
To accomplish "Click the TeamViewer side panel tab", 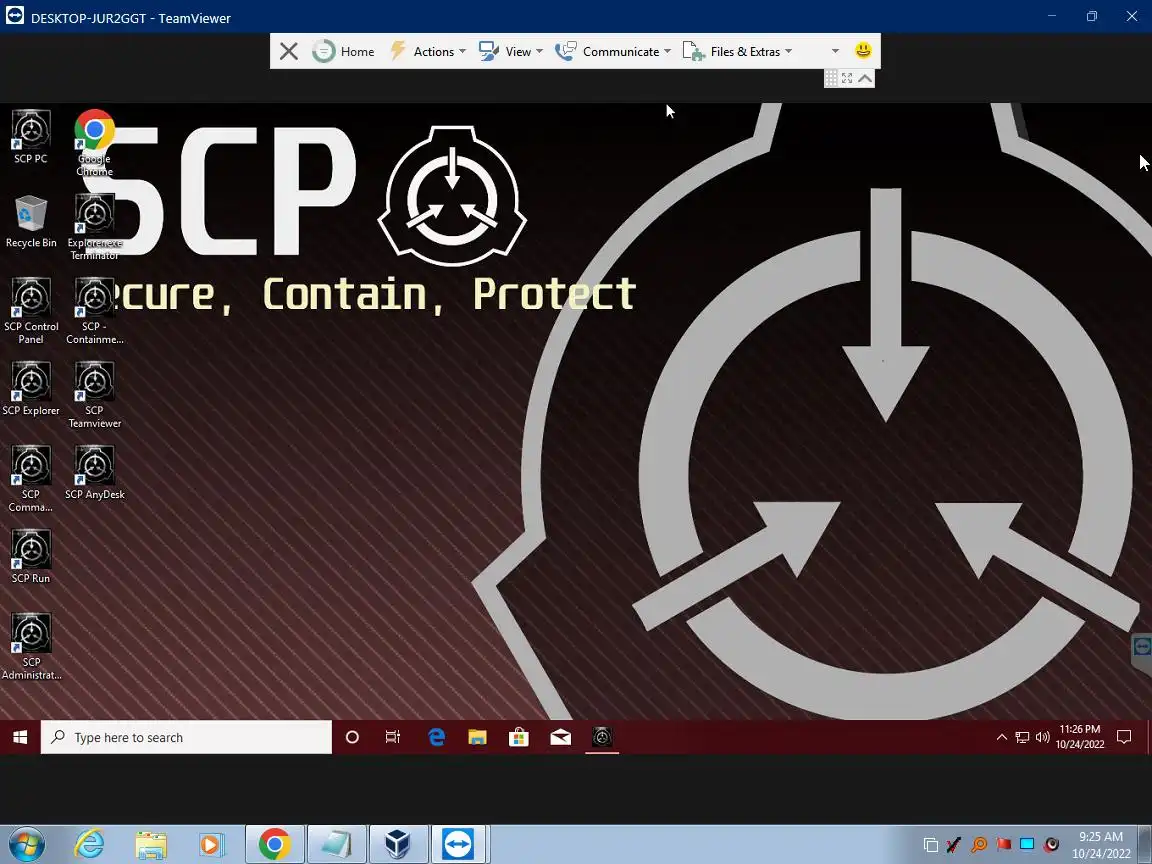I will (1142, 647).
